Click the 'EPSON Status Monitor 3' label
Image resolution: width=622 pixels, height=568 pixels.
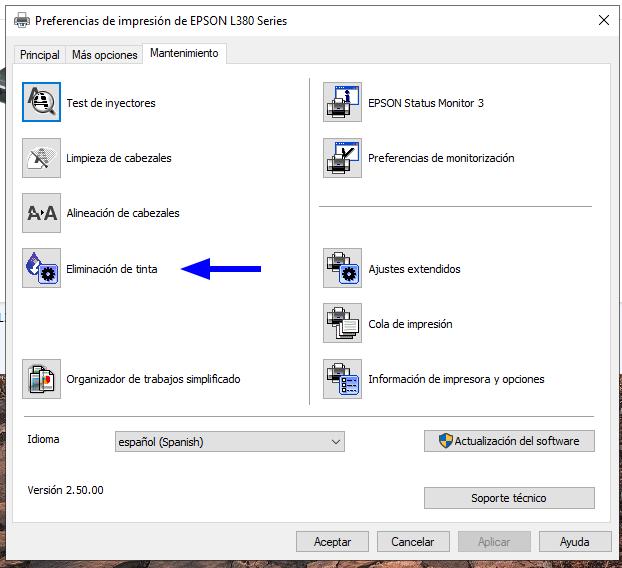click(x=426, y=103)
